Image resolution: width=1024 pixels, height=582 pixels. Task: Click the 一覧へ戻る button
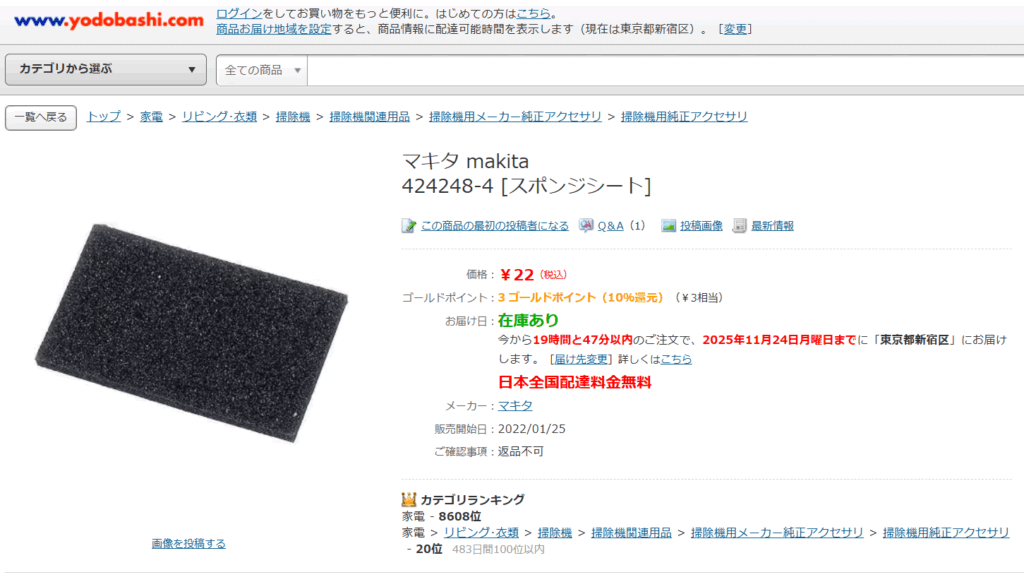pyautogui.click(x=41, y=118)
